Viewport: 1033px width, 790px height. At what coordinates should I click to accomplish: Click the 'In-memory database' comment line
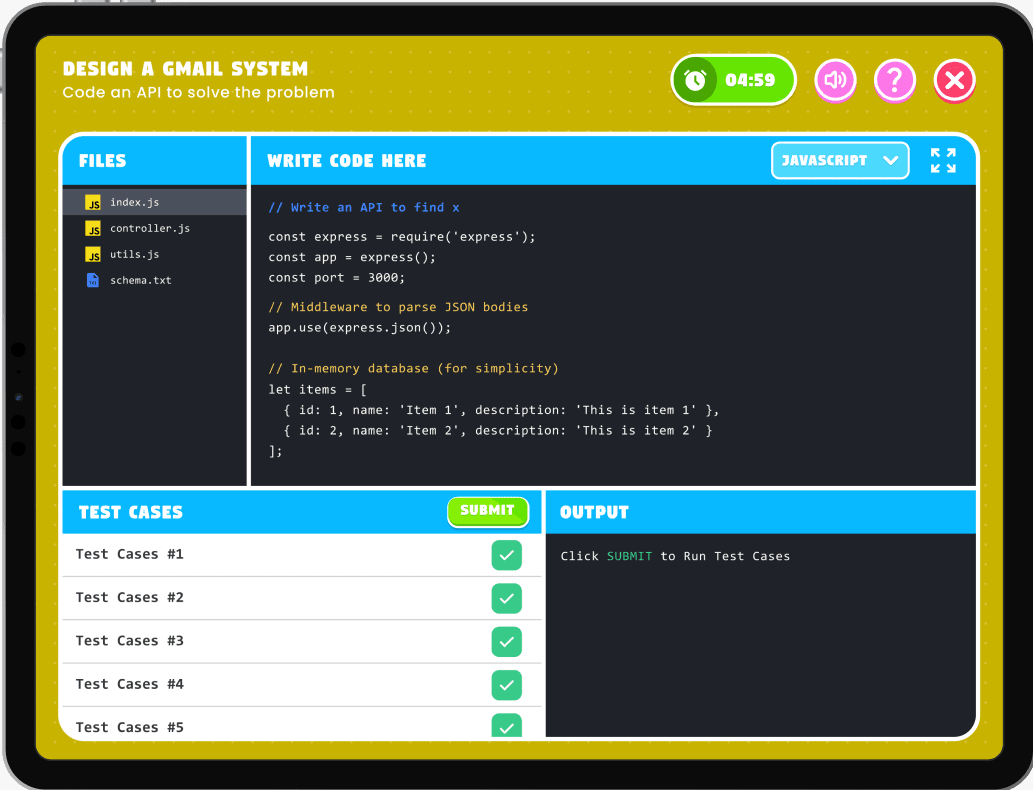(x=413, y=368)
